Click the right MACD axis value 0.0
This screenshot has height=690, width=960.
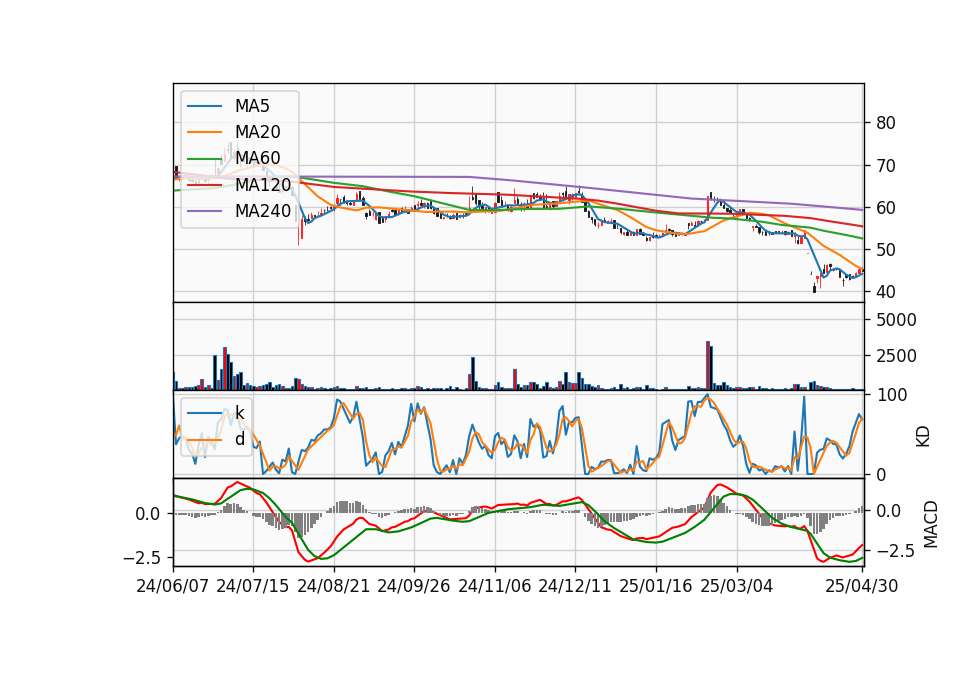tap(889, 511)
